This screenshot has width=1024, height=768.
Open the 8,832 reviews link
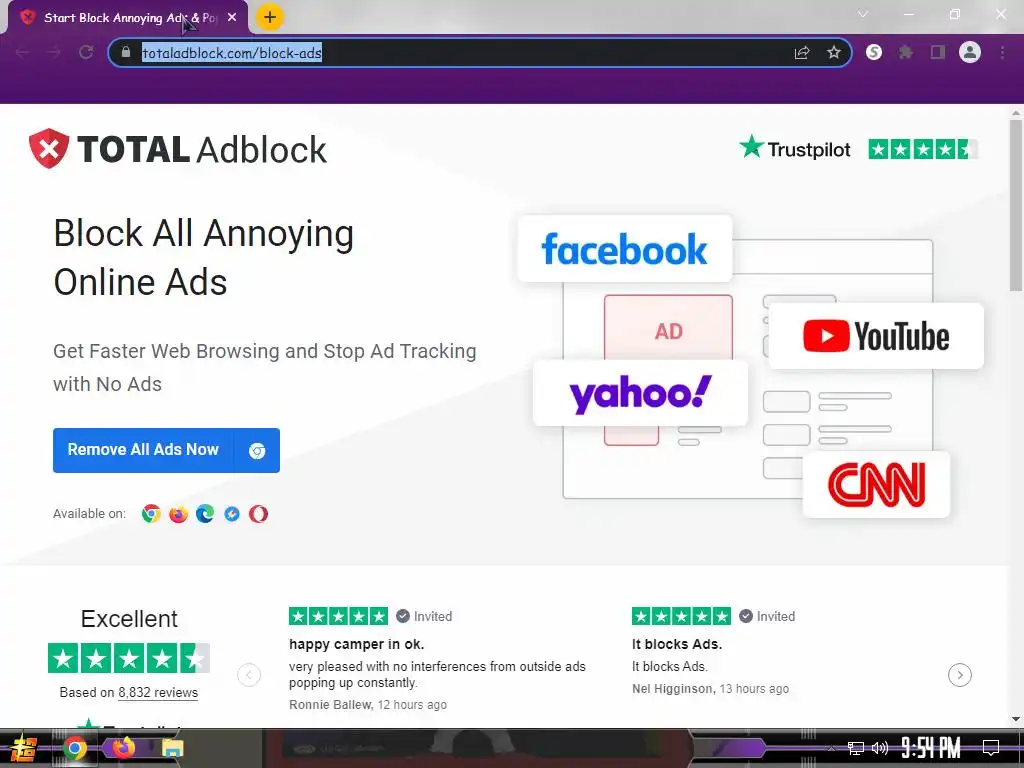(x=158, y=692)
